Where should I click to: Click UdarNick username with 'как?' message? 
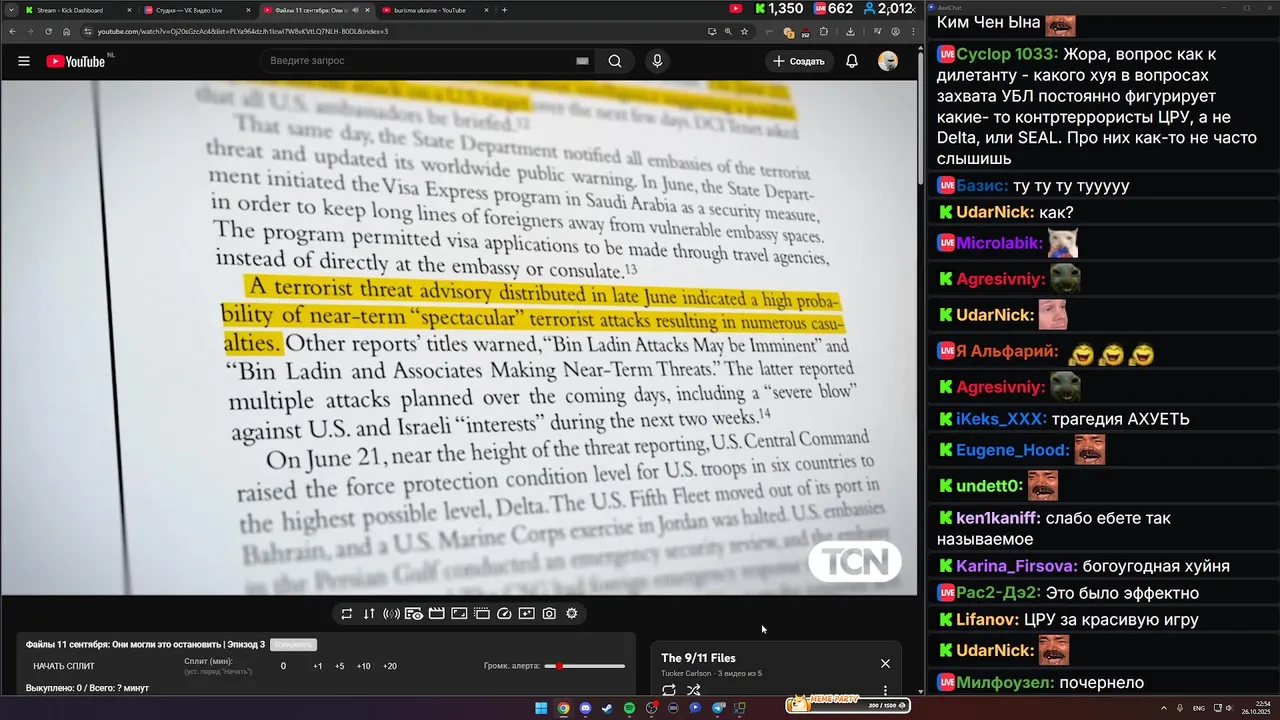tap(995, 213)
